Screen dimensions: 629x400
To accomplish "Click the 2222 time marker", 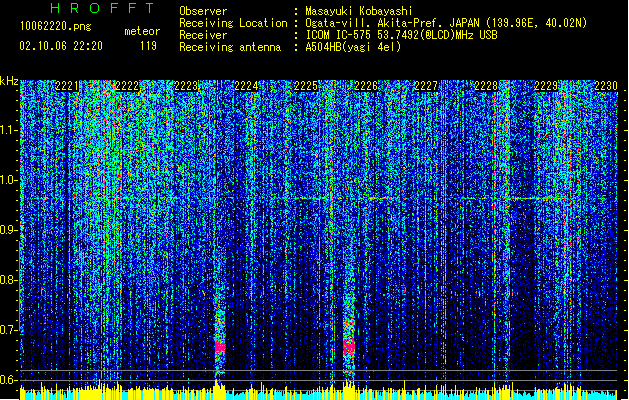I will click(127, 86).
